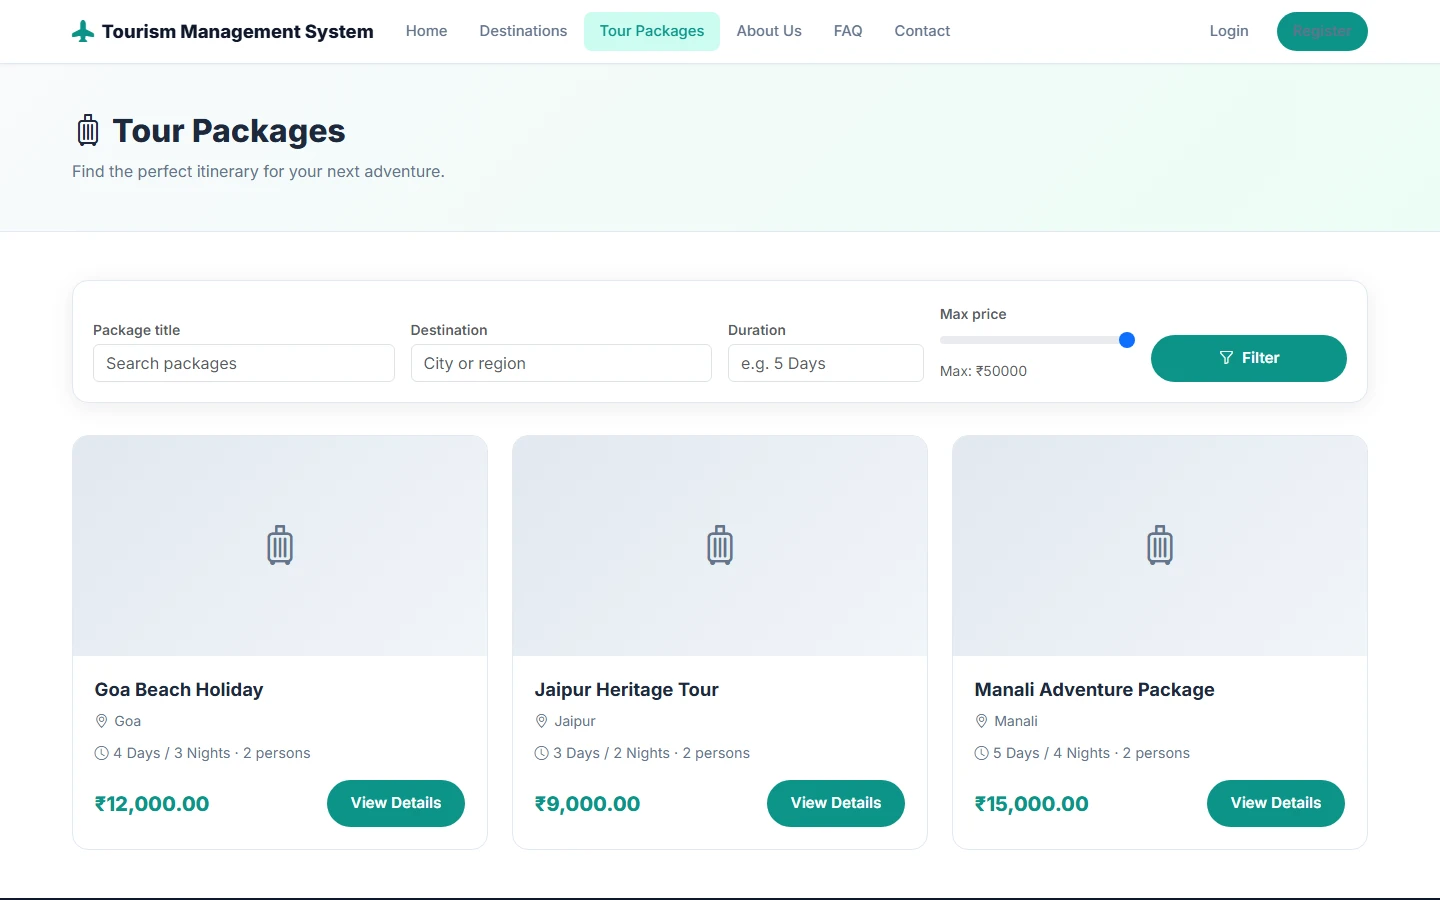1440x900 pixels.
Task: Click the 5 Days / 4 Nights · 2 persons text
Action: 1092,753
